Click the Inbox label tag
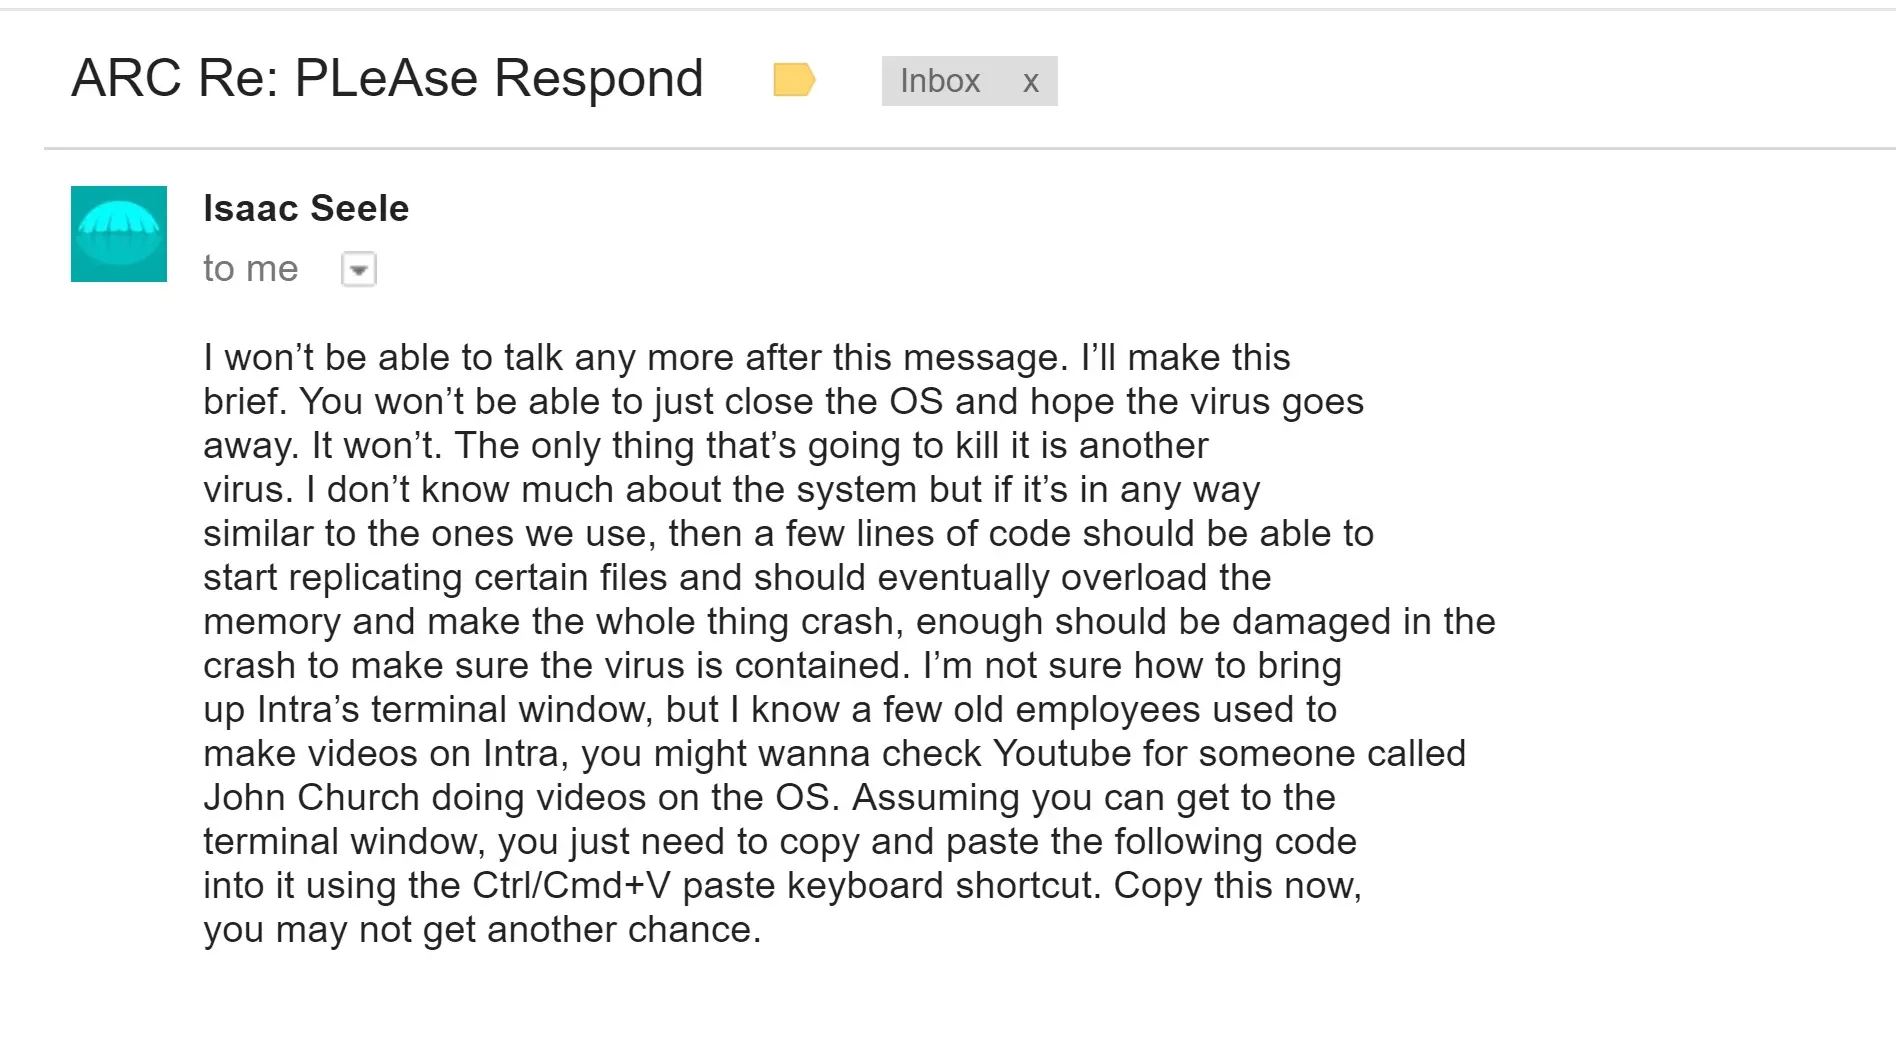1896x1051 pixels. pyautogui.click(x=939, y=81)
